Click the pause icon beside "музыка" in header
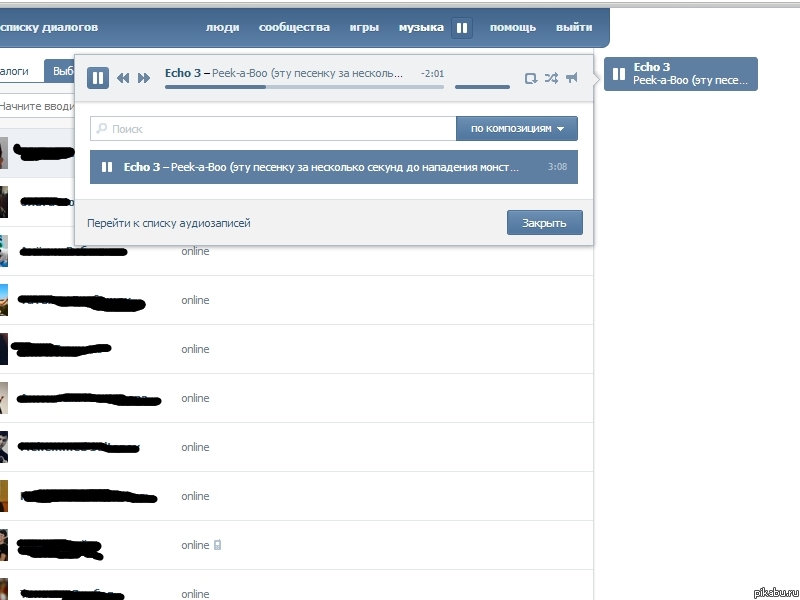Viewport: 800px width, 600px height. [x=462, y=28]
